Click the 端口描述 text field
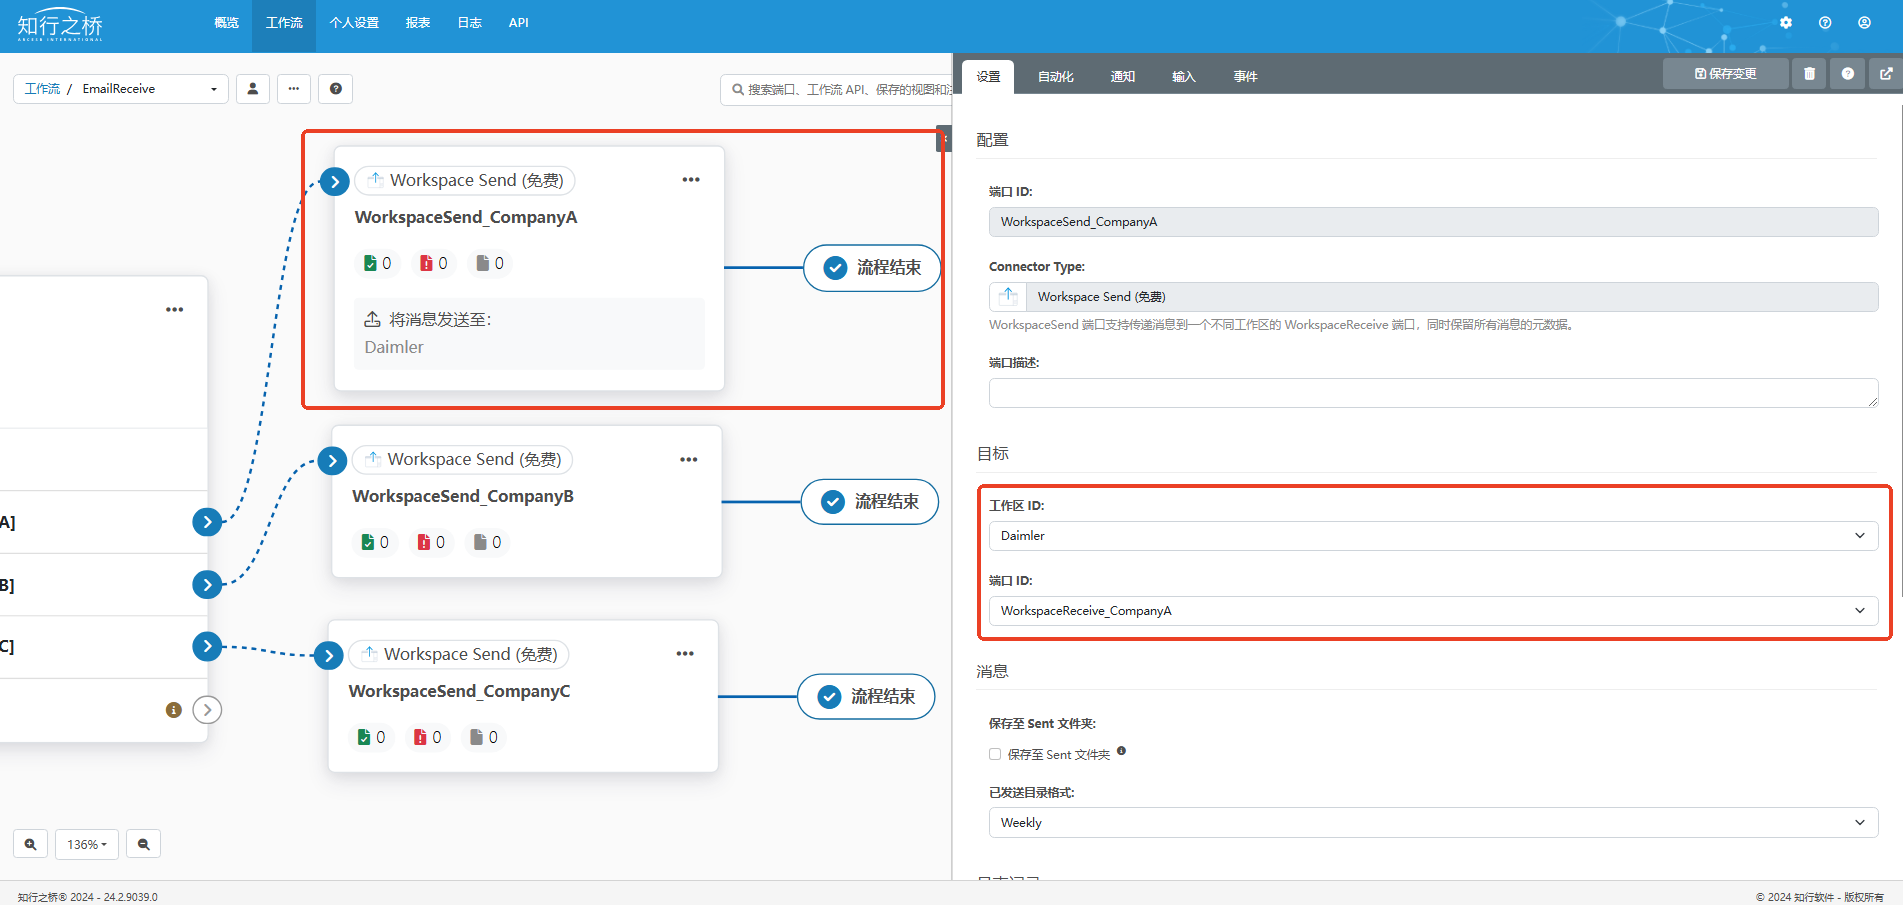The height and width of the screenshot is (905, 1903). tap(1432, 393)
